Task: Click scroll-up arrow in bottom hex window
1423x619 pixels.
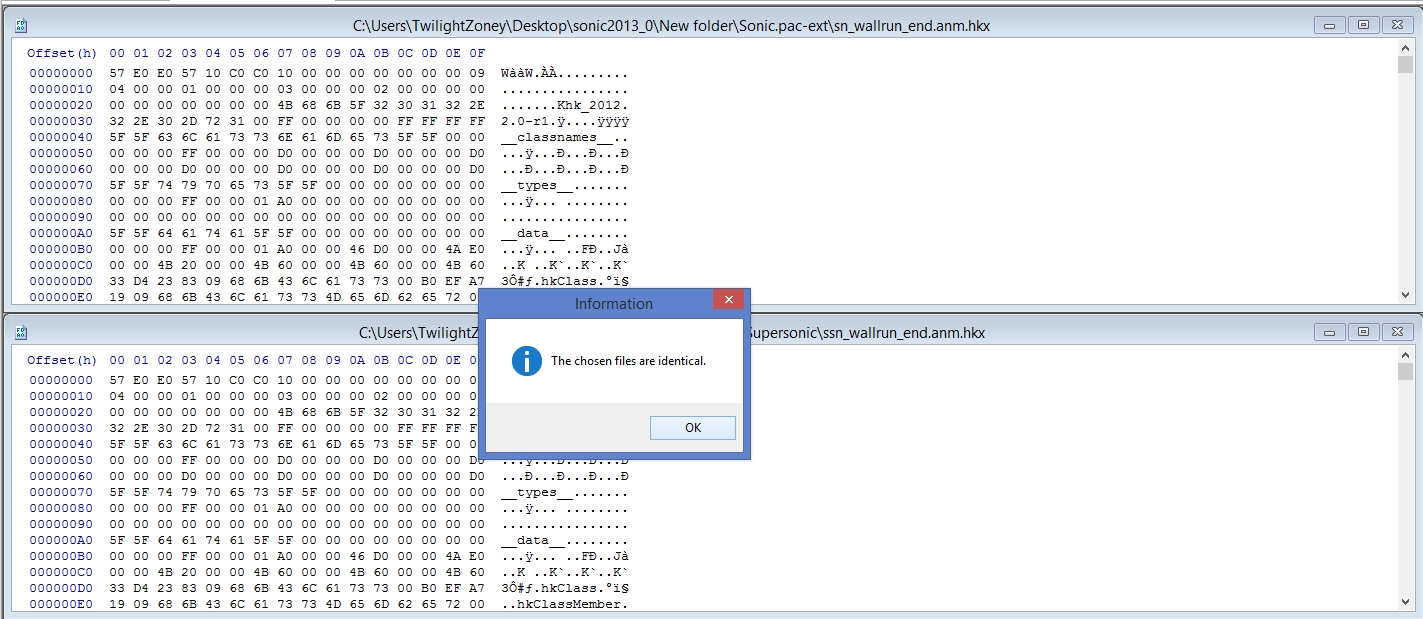Action: 1405,356
